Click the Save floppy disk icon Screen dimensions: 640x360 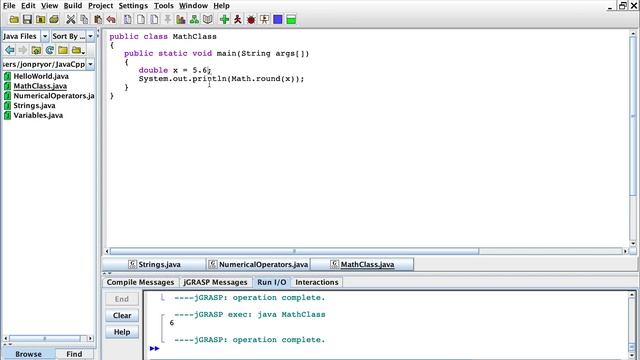[27, 19]
